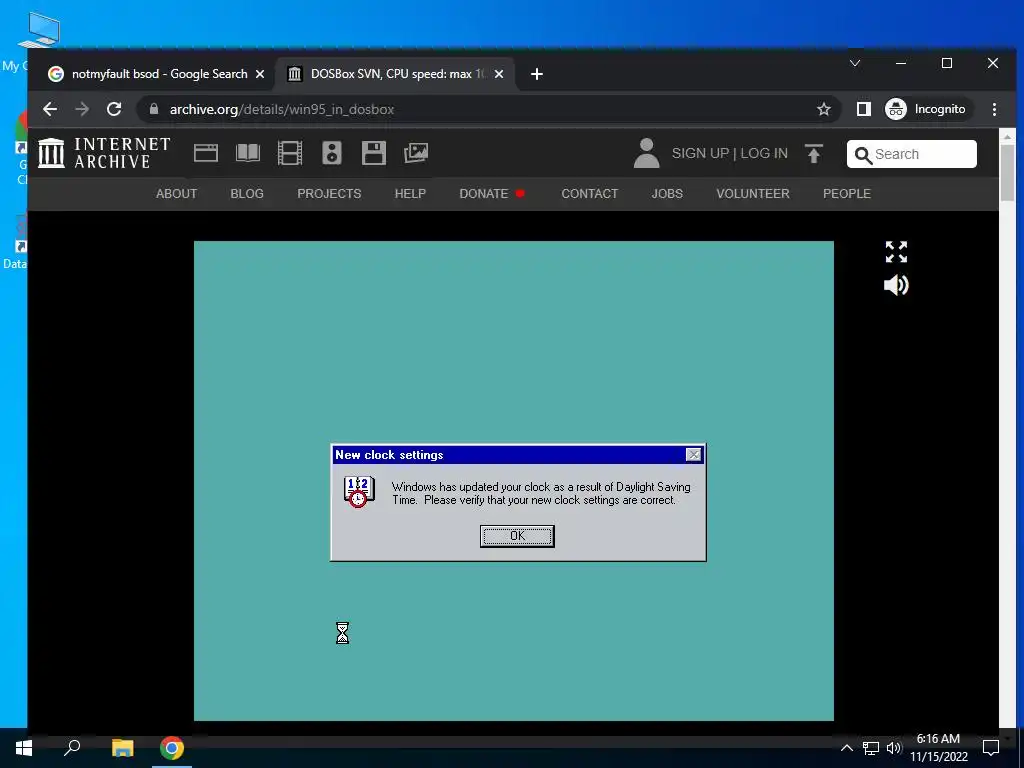Viewport: 1024px width, 768px height.
Task: Open the BLOG menu item
Action: [247, 194]
